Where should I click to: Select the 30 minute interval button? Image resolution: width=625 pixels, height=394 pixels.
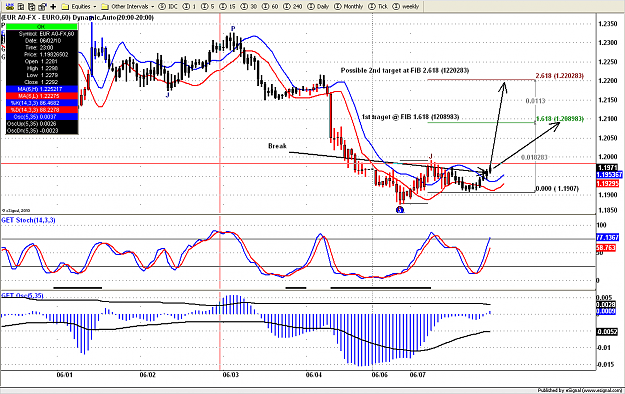[248, 6]
